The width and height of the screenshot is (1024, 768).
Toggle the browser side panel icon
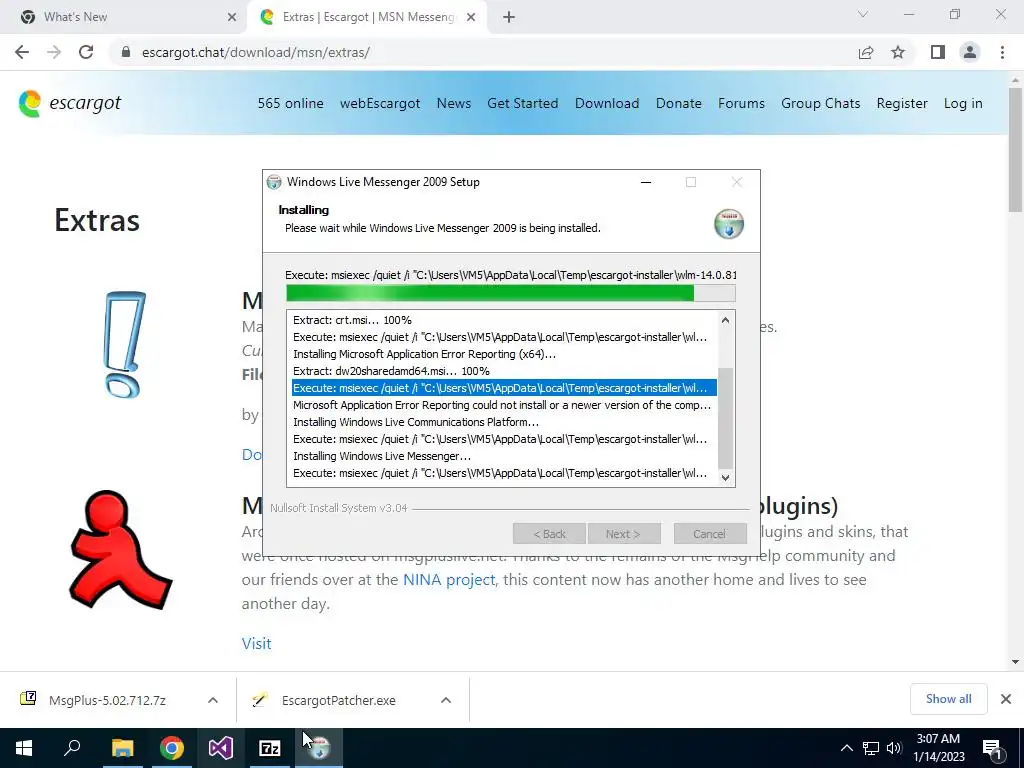tap(938, 52)
